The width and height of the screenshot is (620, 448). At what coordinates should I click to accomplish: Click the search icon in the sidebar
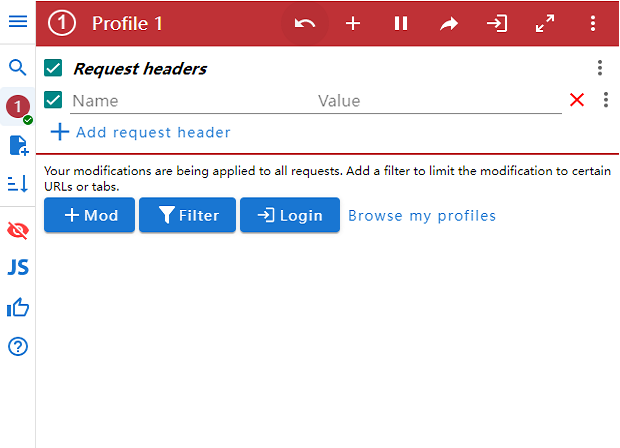pyautogui.click(x=17, y=68)
